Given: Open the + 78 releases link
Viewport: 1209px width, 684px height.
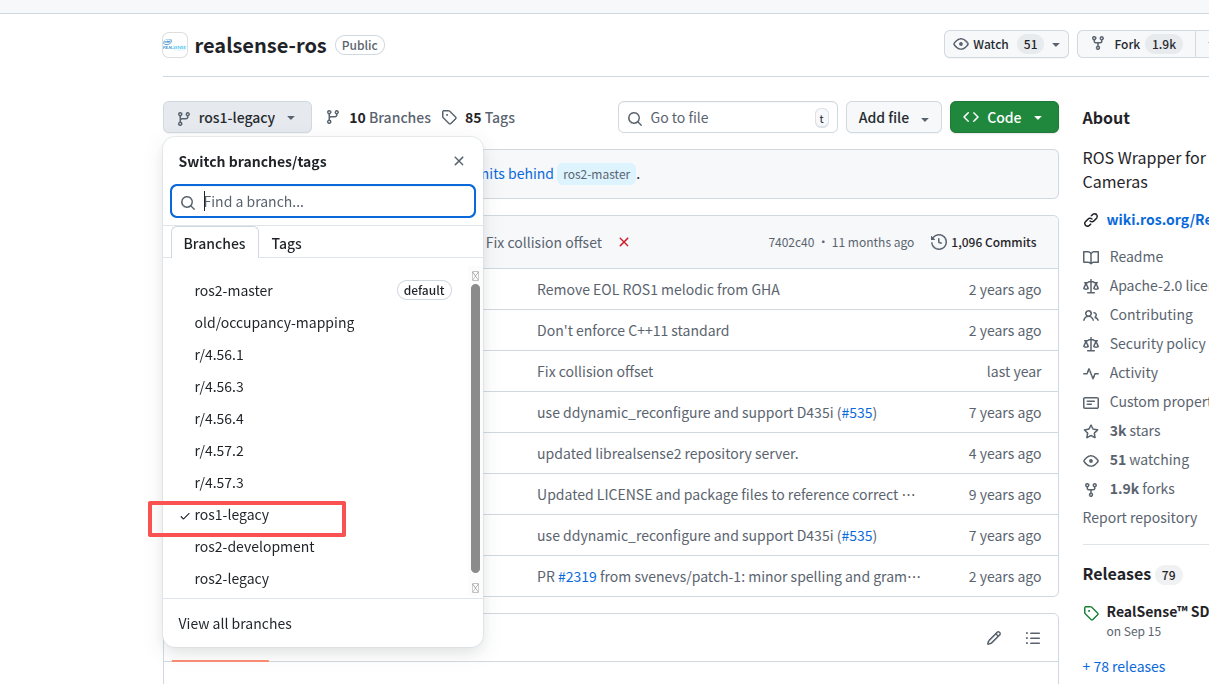Looking at the screenshot, I should coord(1124,666).
